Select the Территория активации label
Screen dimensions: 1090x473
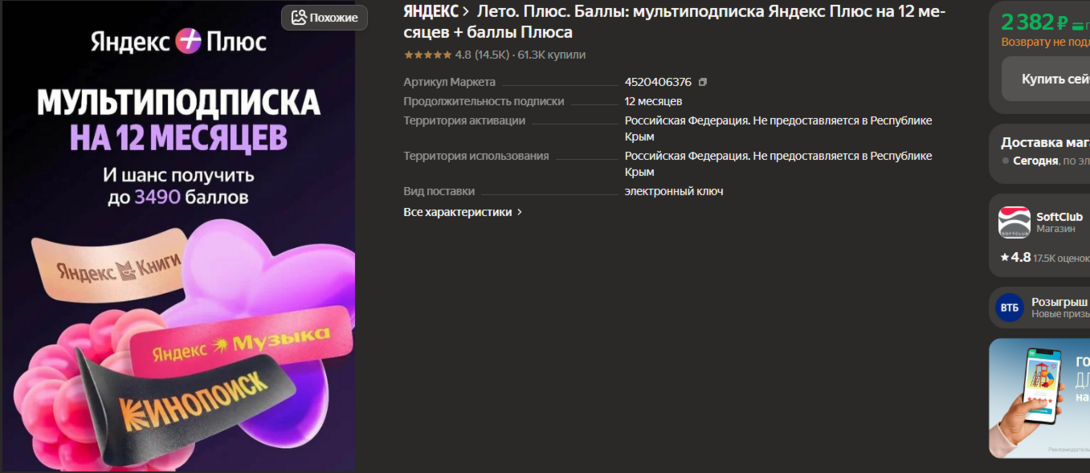coord(464,120)
